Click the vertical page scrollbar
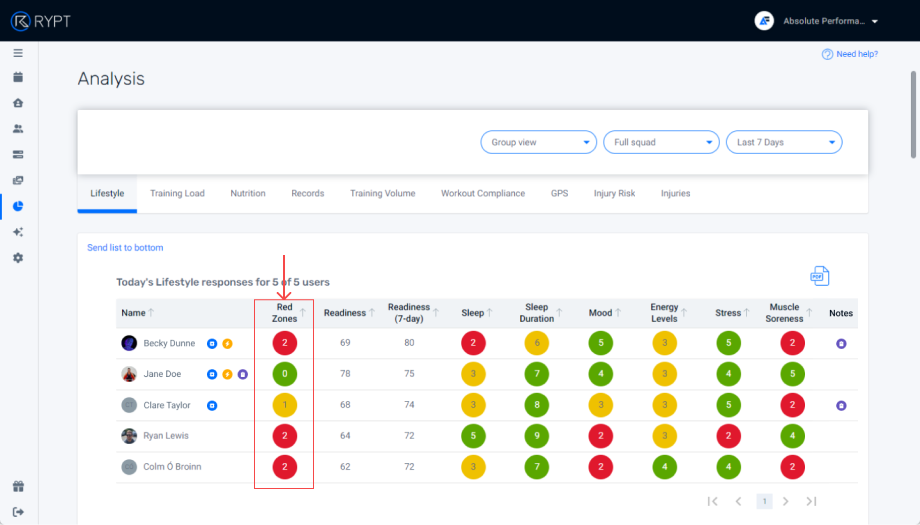920x525 pixels. click(913, 114)
